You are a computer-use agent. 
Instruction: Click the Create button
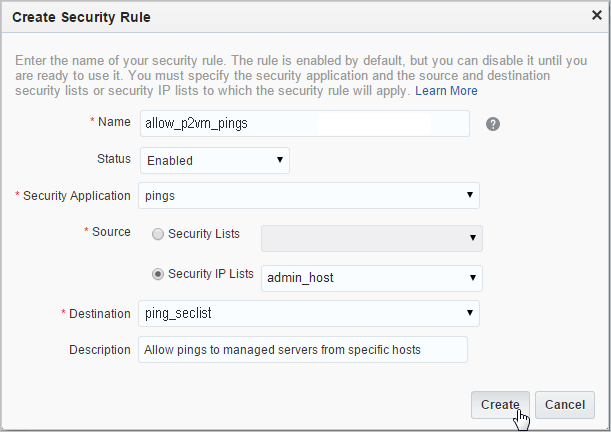coord(500,405)
